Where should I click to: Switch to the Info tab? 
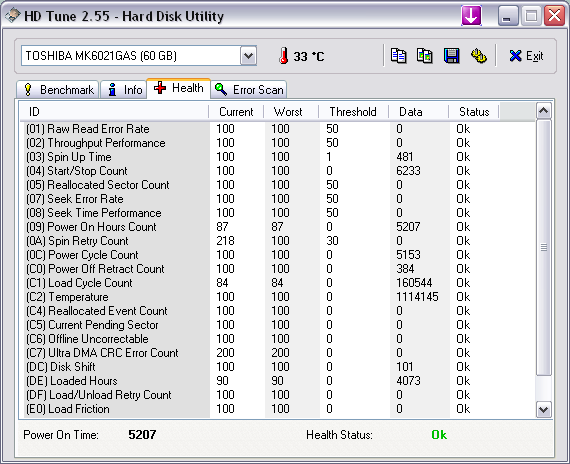[124, 89]
